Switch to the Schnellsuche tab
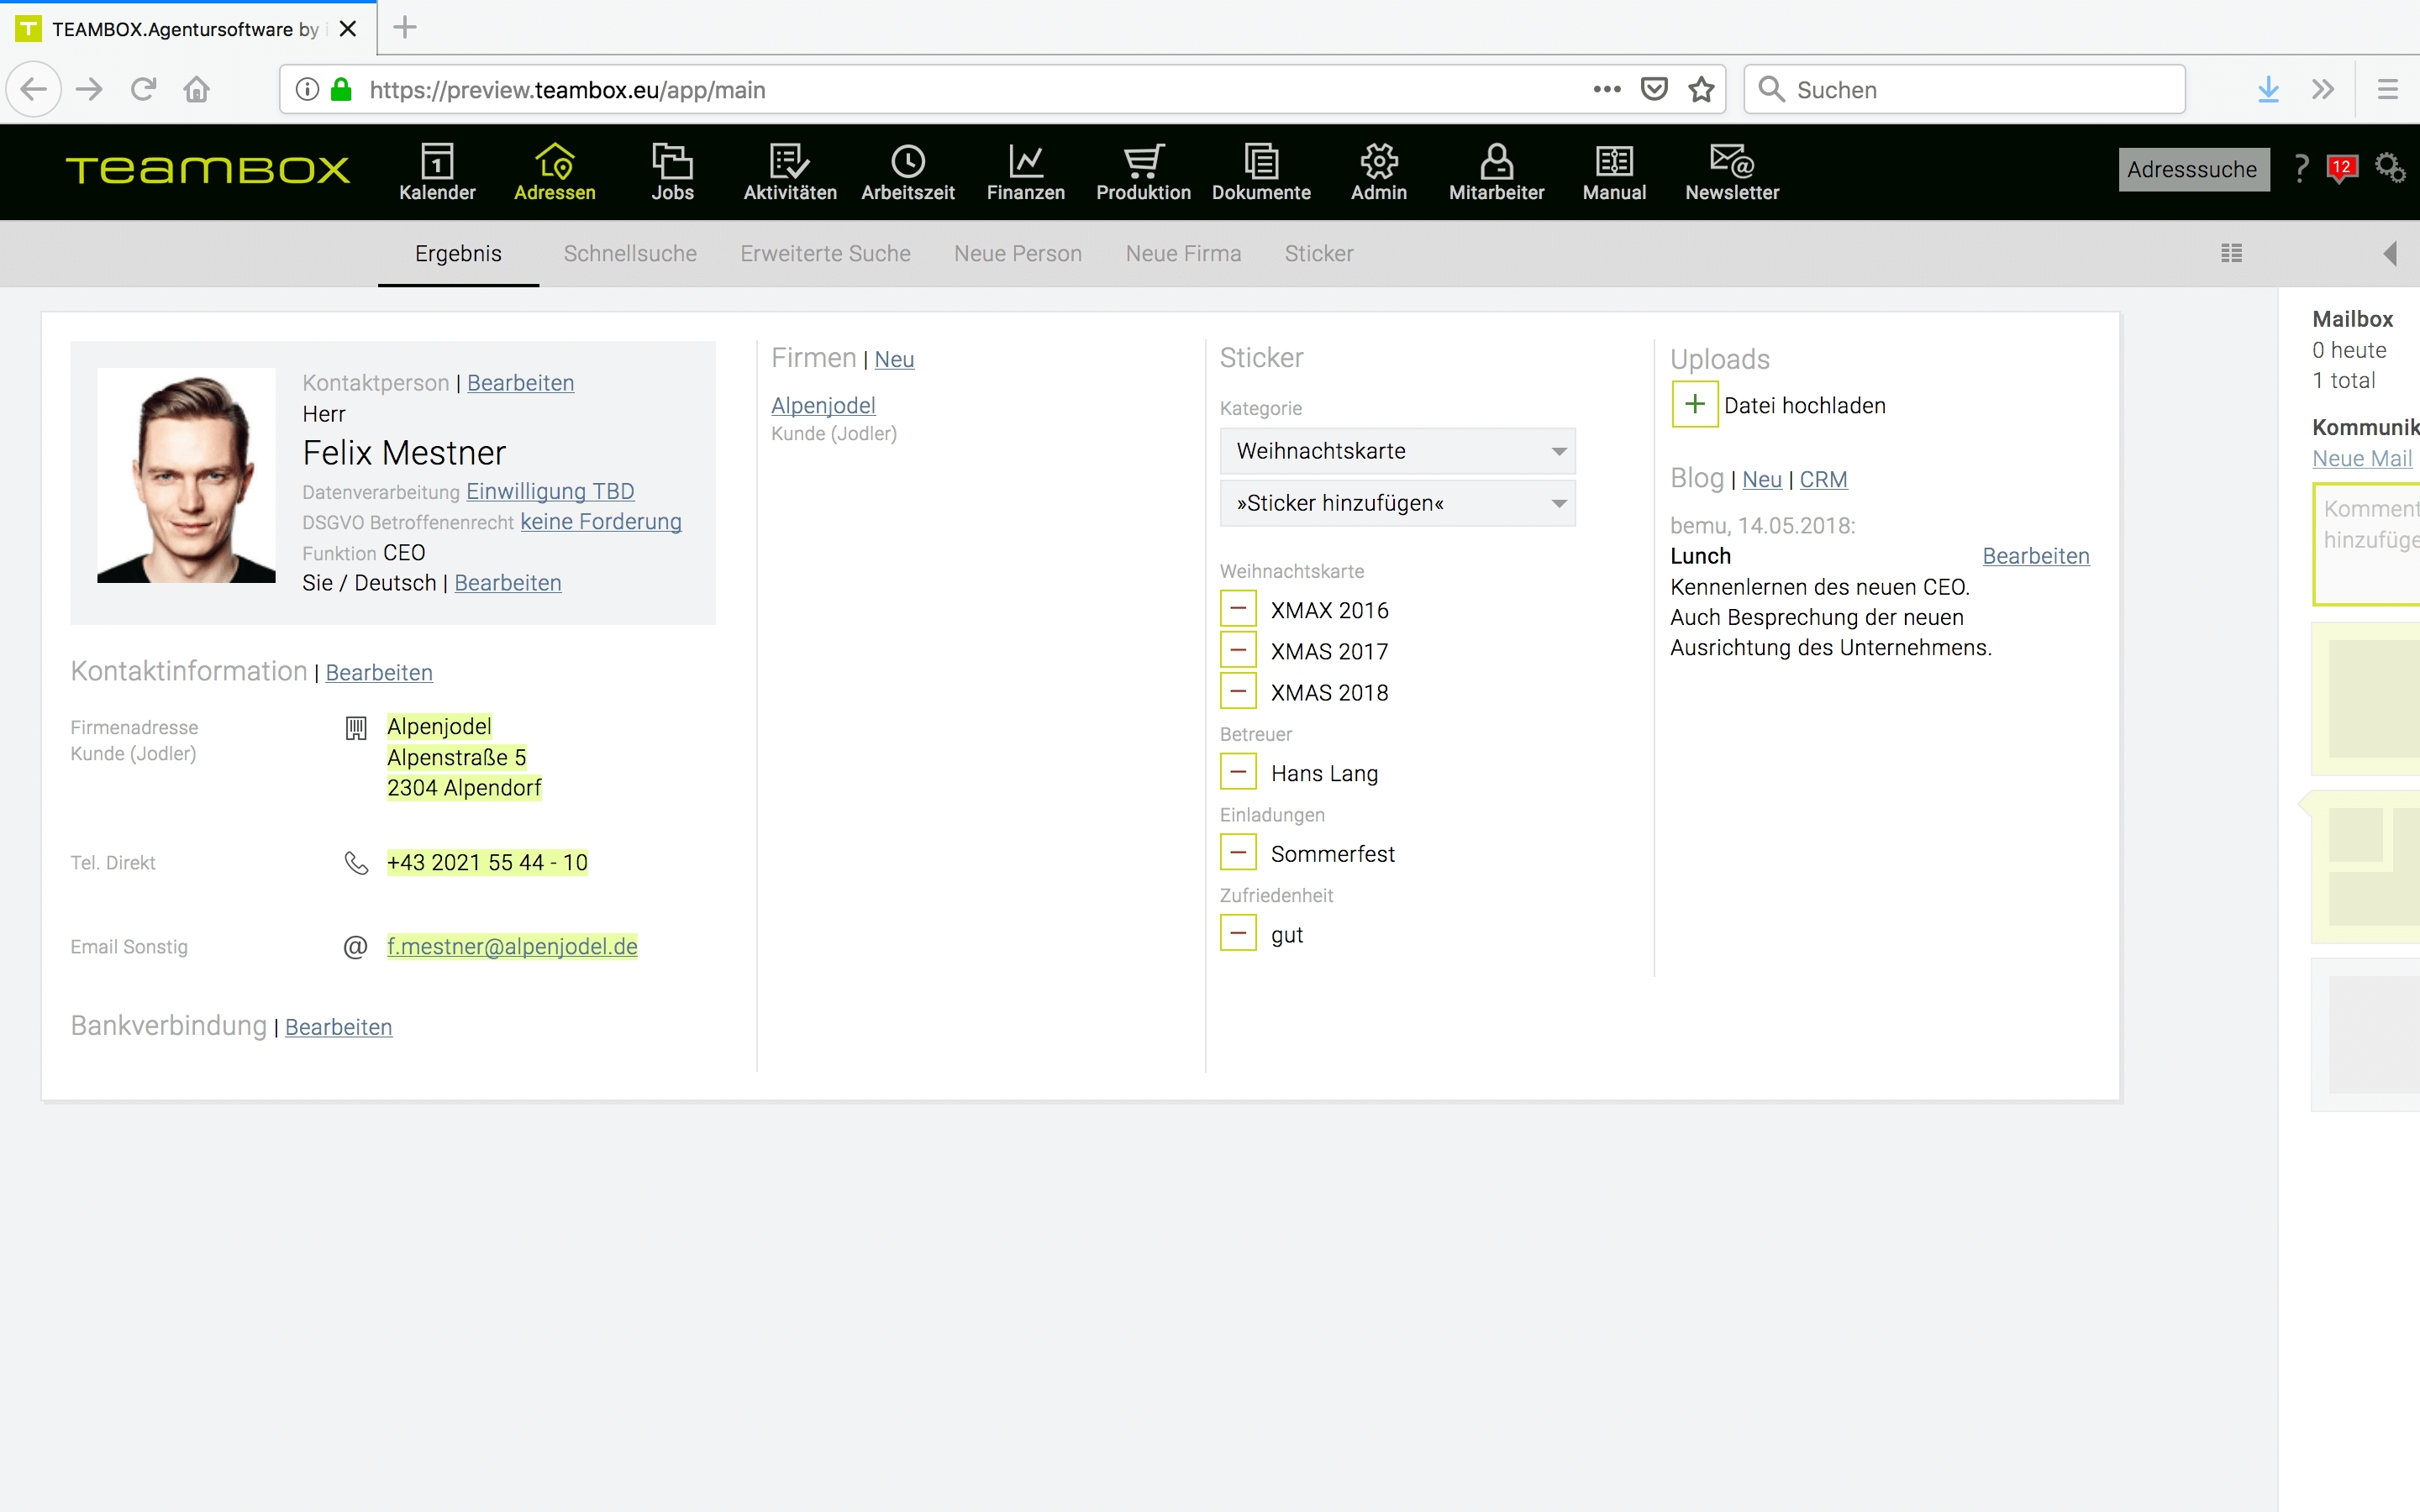This screenshot has height=1512, width=2420. (630, 254)
